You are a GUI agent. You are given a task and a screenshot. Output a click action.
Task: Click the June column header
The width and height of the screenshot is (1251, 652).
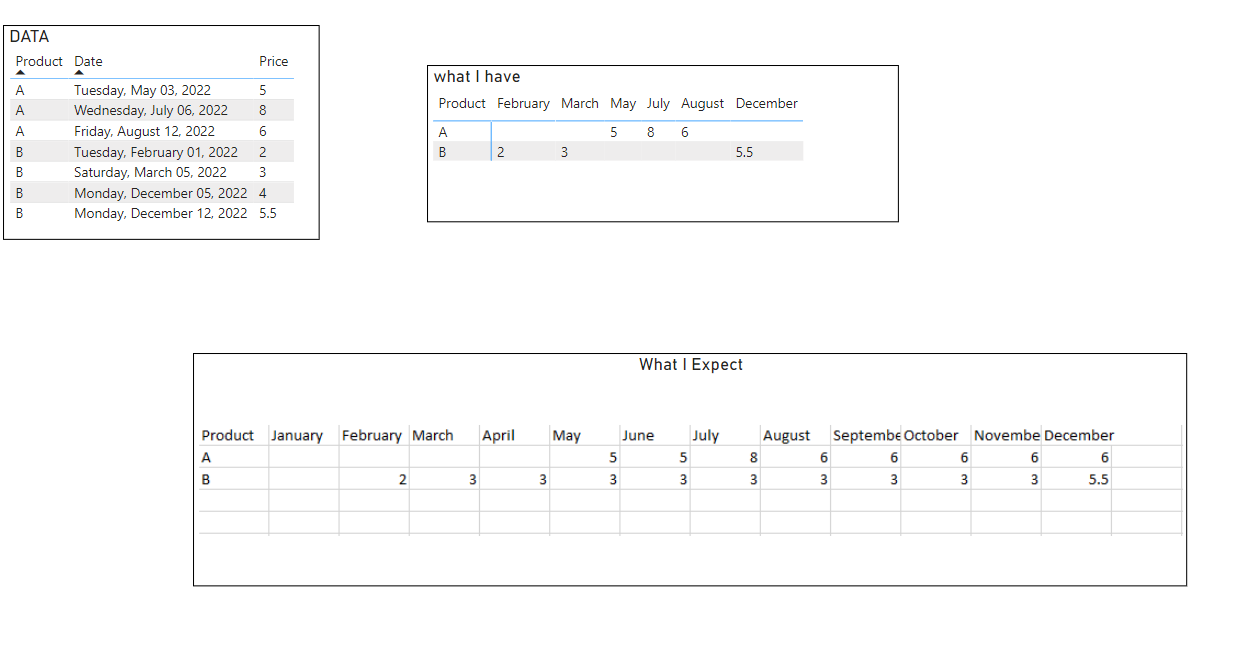click(x=638, y=435)
